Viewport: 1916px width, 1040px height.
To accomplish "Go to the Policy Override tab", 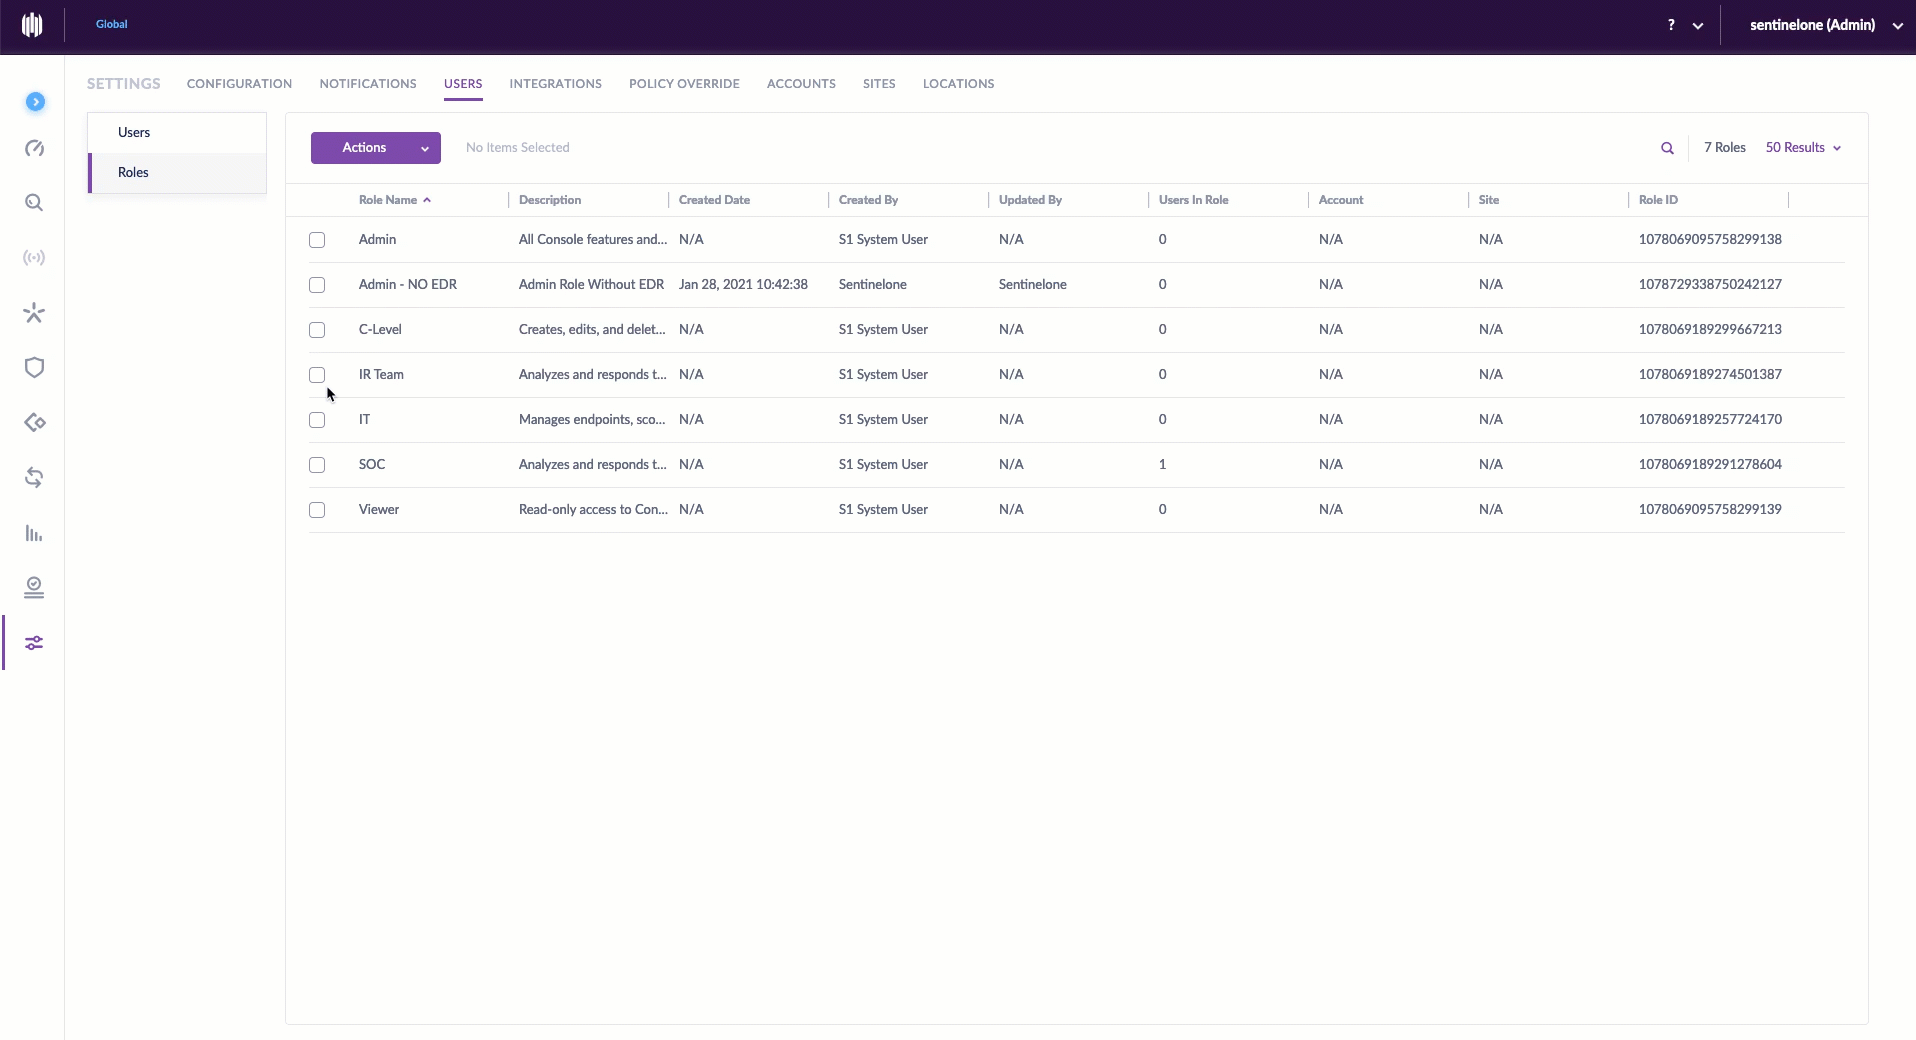I will tap(684, 84).
